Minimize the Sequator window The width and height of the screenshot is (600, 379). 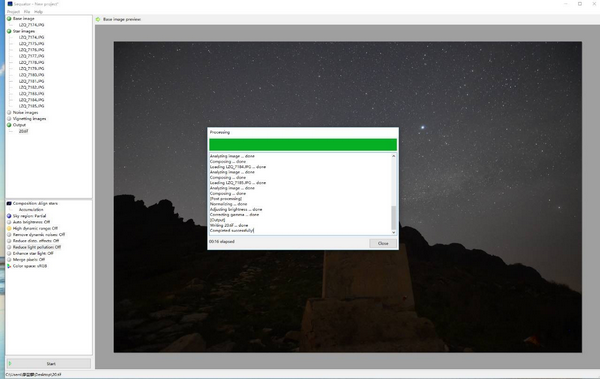(566, 4)
